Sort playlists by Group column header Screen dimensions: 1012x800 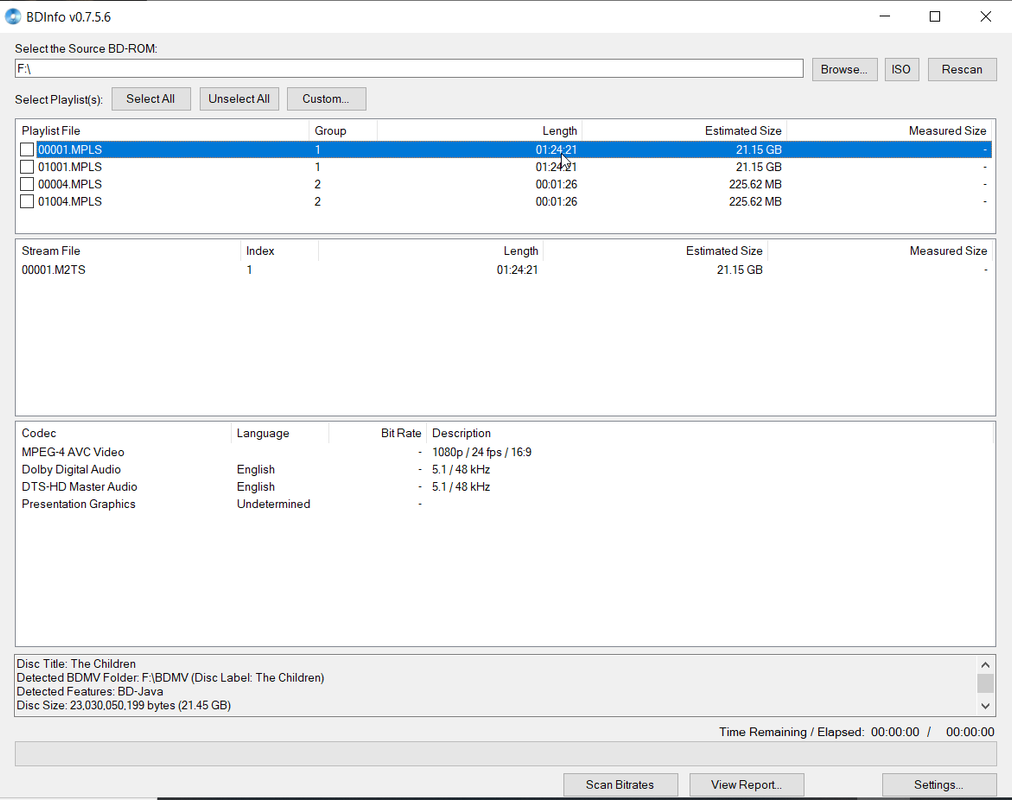[343, 130]
